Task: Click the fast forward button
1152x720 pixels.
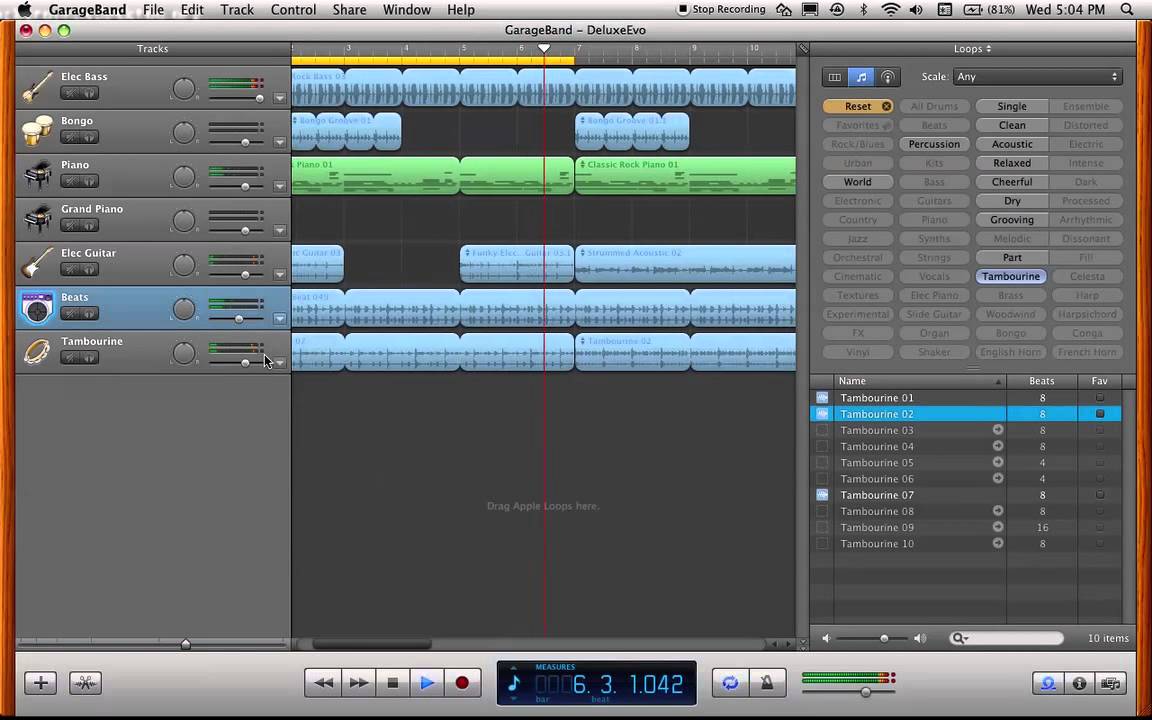Action: coord(359,683)
